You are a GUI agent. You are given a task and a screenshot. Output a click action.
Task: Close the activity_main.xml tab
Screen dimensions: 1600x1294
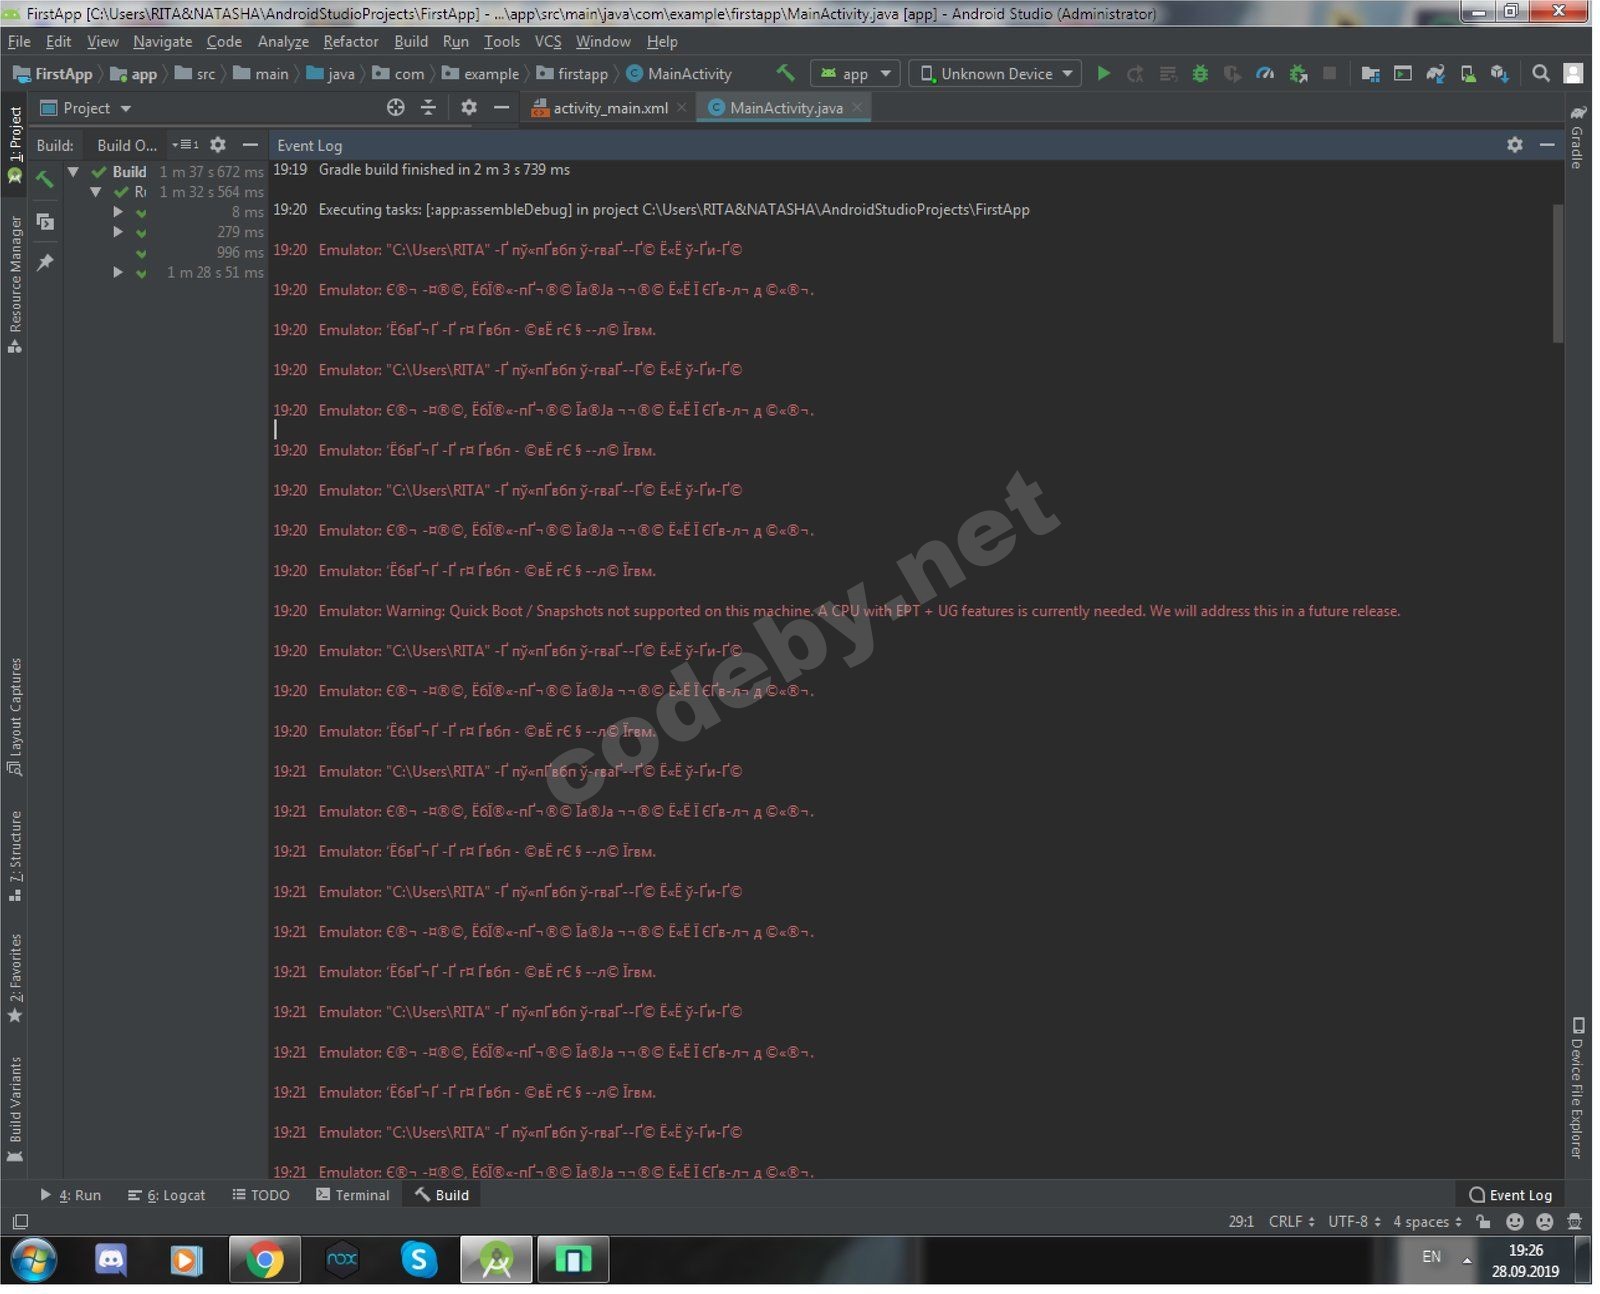[x=682, y=107]
